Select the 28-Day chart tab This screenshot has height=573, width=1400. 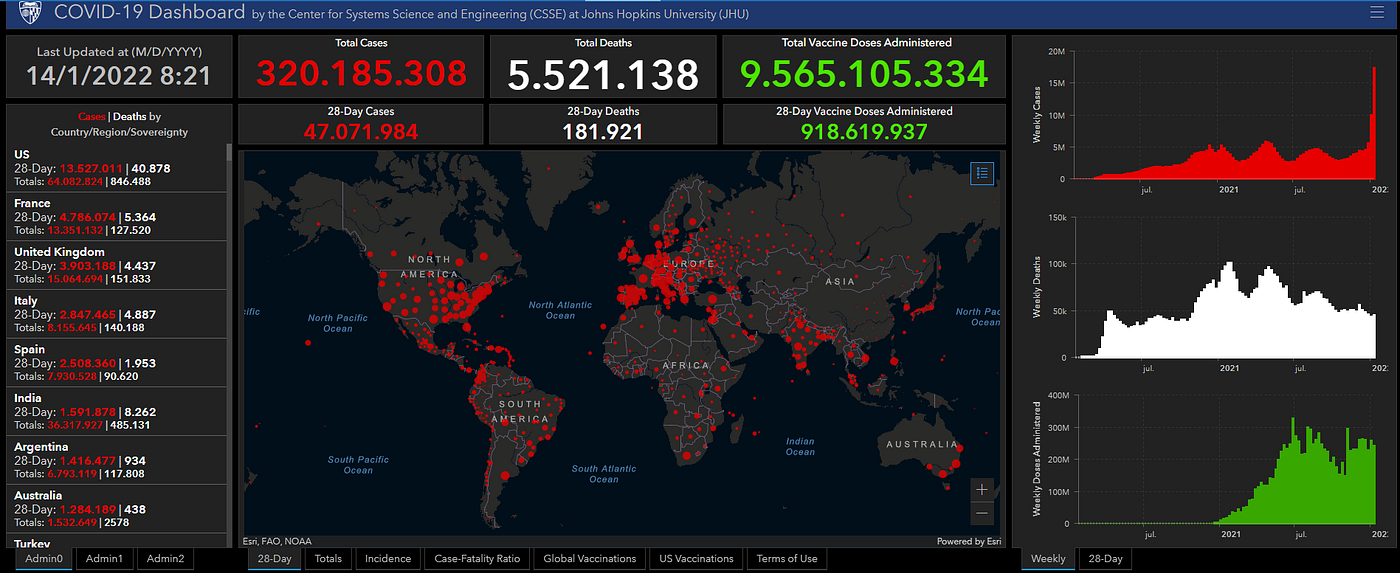pyautogui.click(x=1105, y=559)
